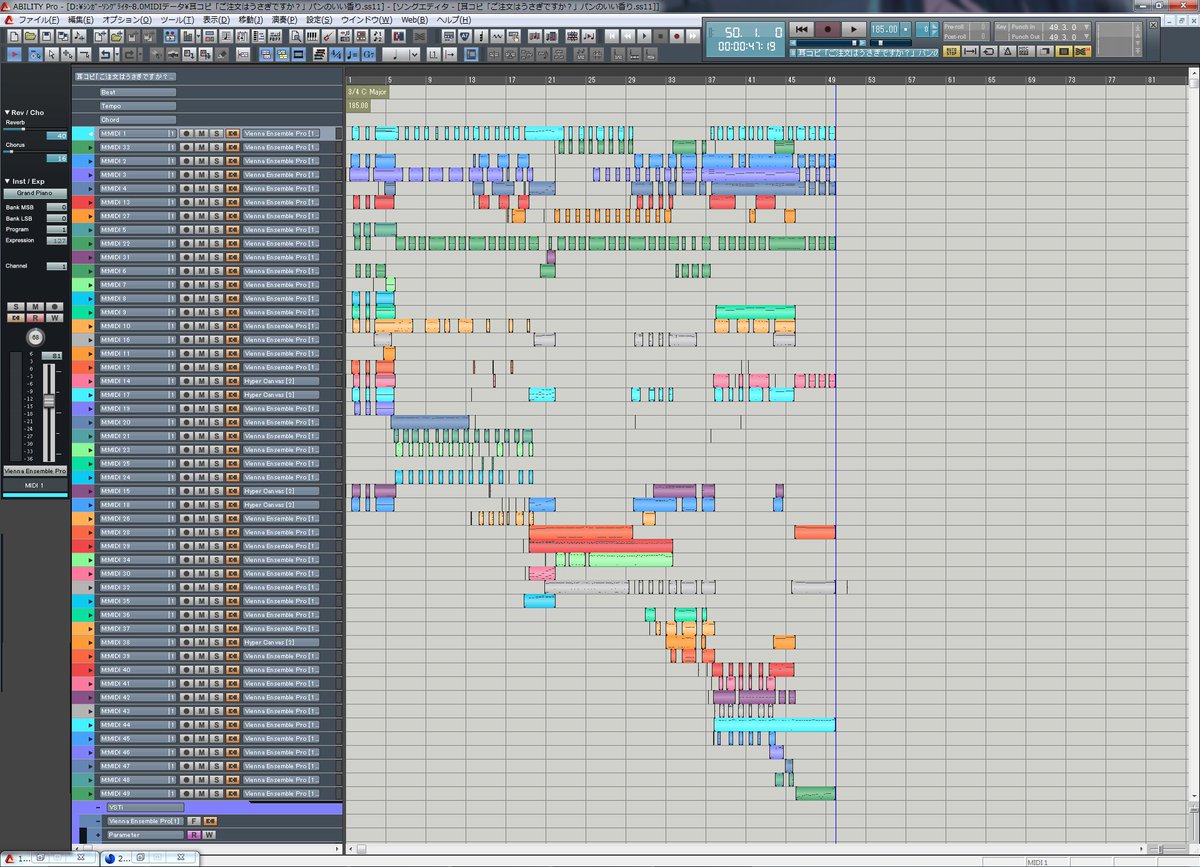
Task: Open the ツール(T) menu
Action: pos(177,19)
